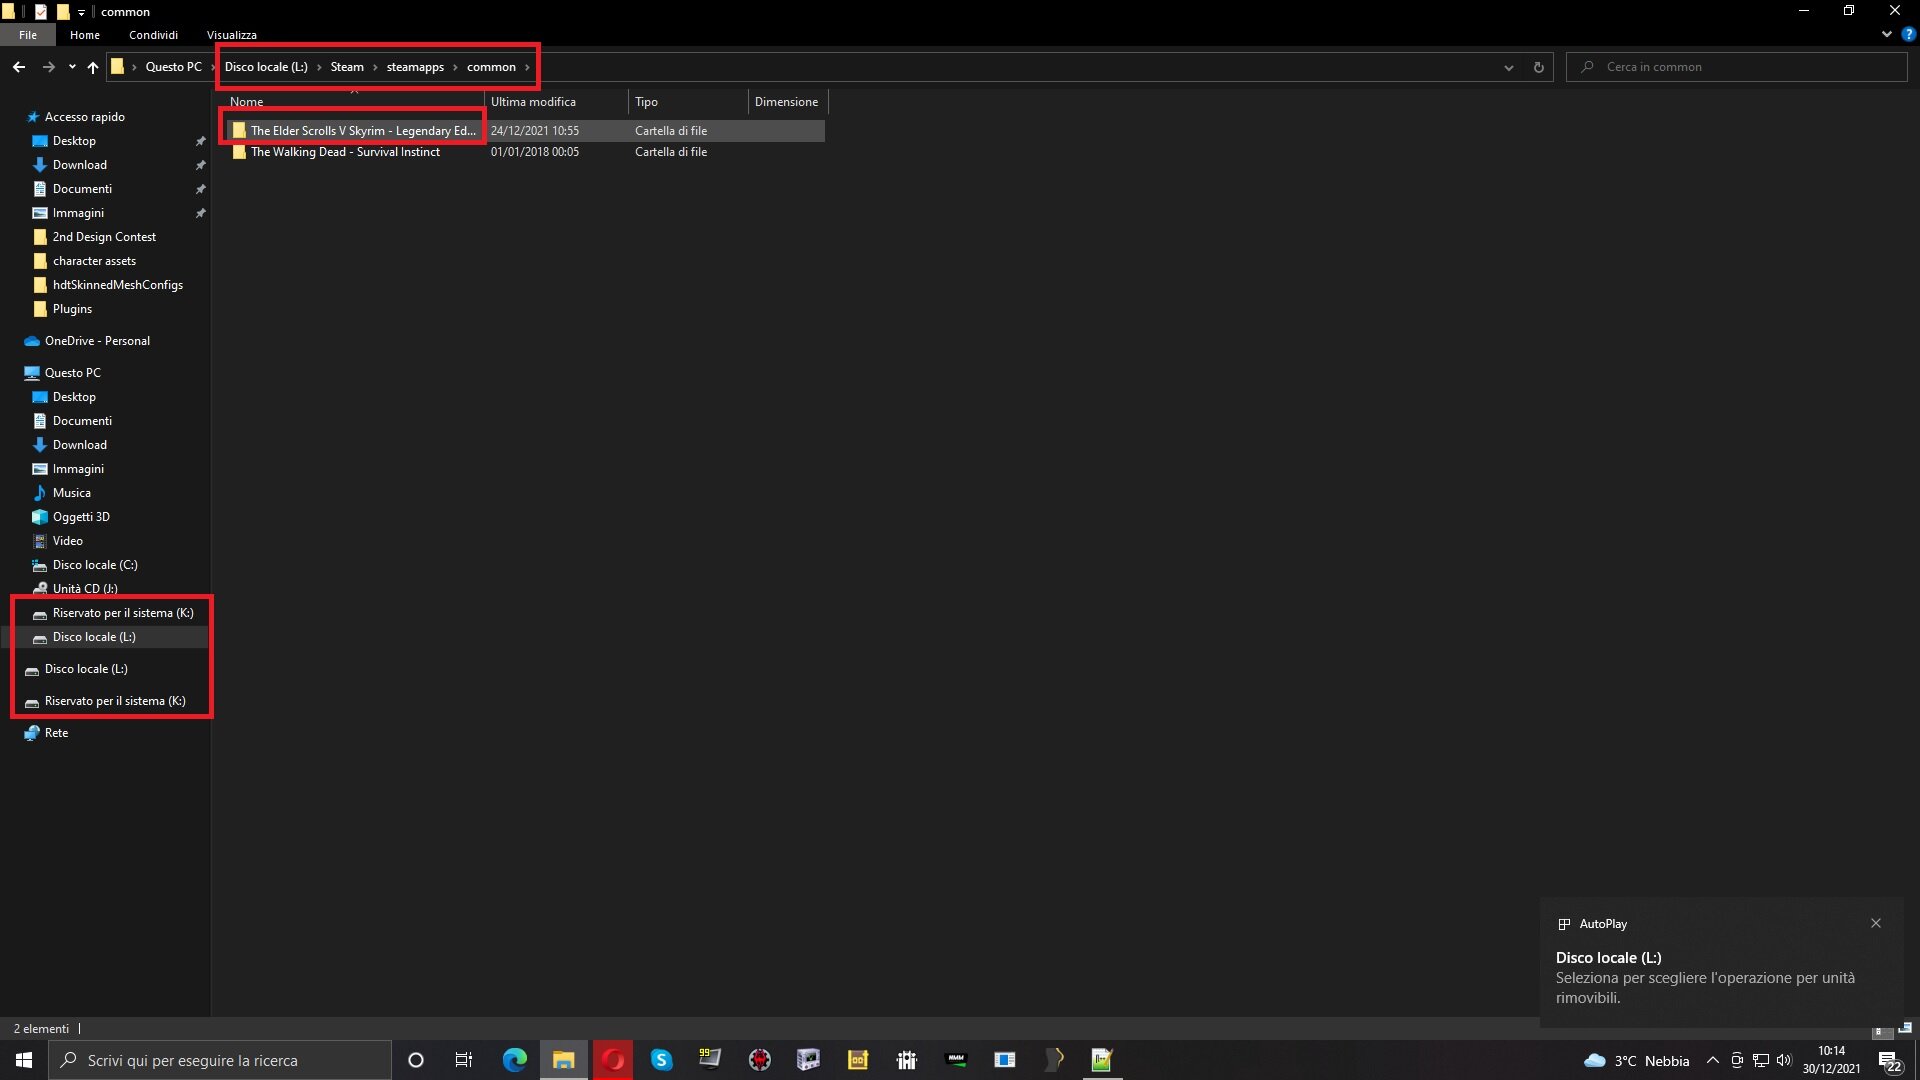Click Questo PC in the address breadcrumb
This screenshot has height=1080, width=1920.
click(174, 67)
